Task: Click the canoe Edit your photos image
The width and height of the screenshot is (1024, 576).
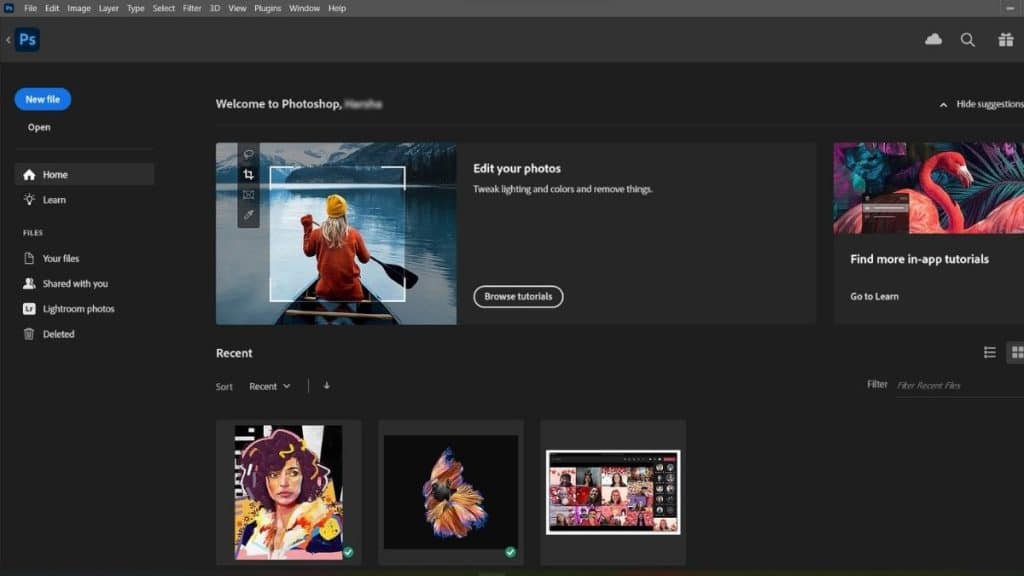Action: (336, 234)
